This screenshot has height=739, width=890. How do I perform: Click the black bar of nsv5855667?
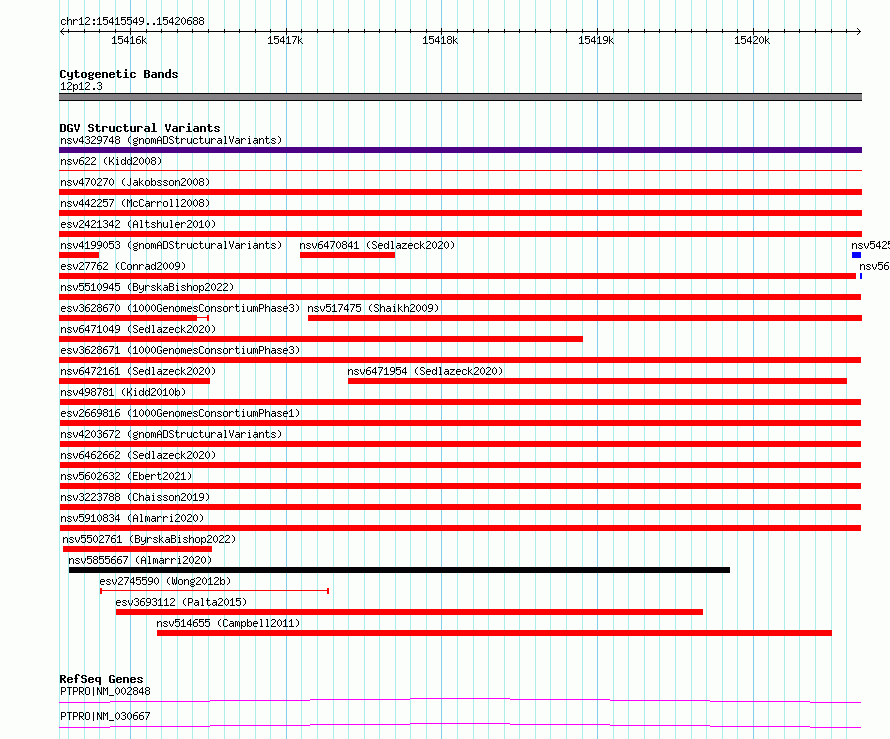[x=399, y=570]
